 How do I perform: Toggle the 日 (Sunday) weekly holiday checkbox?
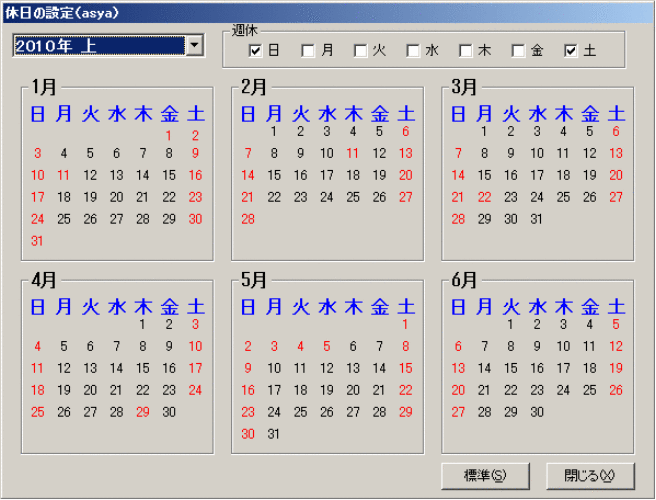click(255, 50)
